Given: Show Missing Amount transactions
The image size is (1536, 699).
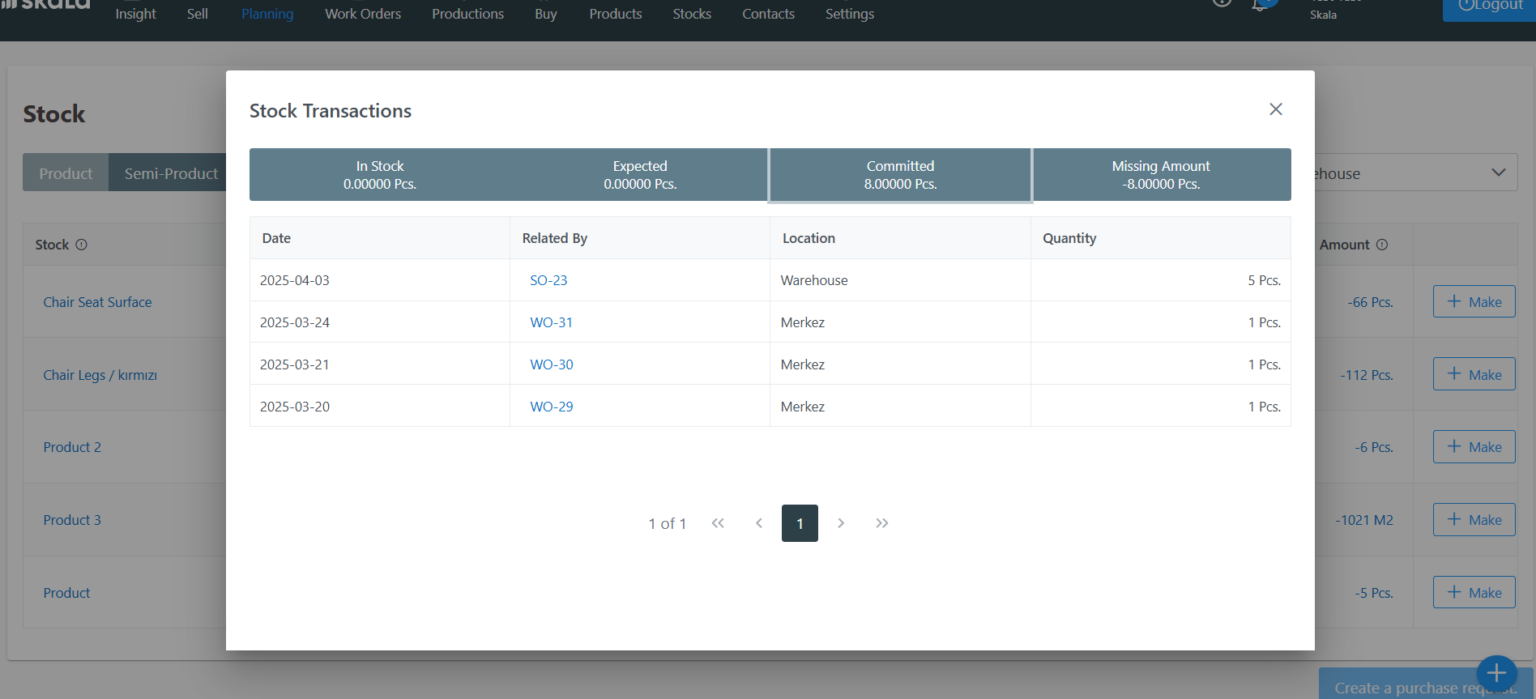Looking at the screenshot, I should [x=1160, y=174].
